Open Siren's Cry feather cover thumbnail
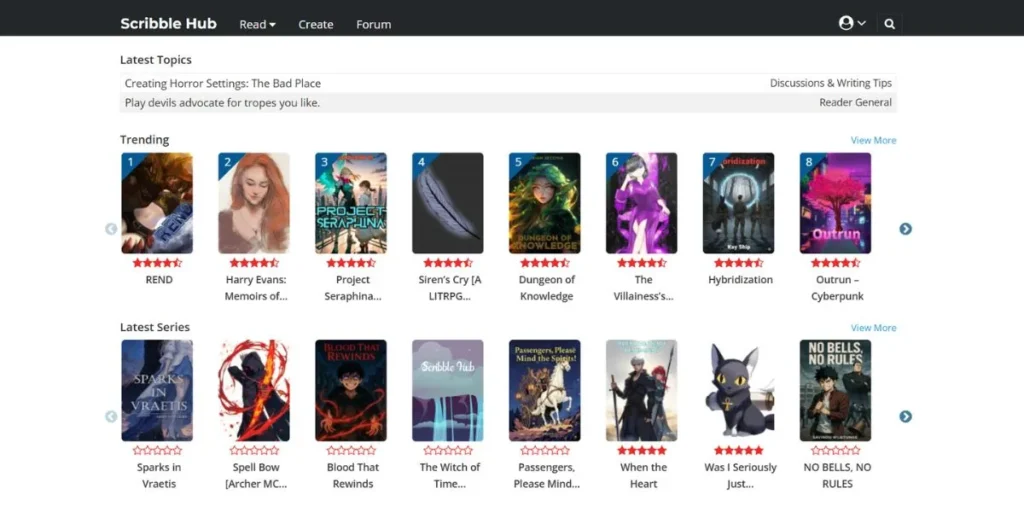 pyautogui.click(x=448, y=203)
